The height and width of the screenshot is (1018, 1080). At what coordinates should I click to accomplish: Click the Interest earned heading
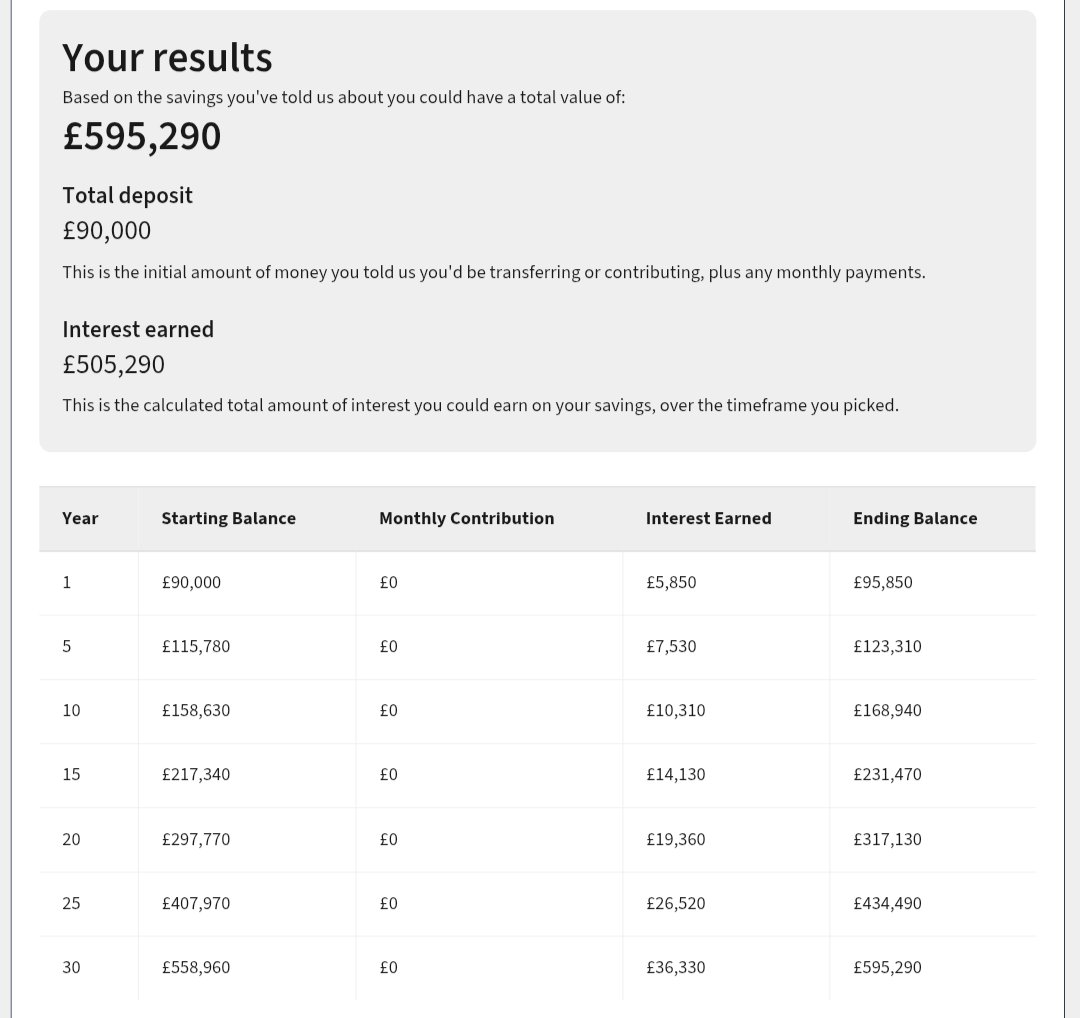click(x=138, y=329)
